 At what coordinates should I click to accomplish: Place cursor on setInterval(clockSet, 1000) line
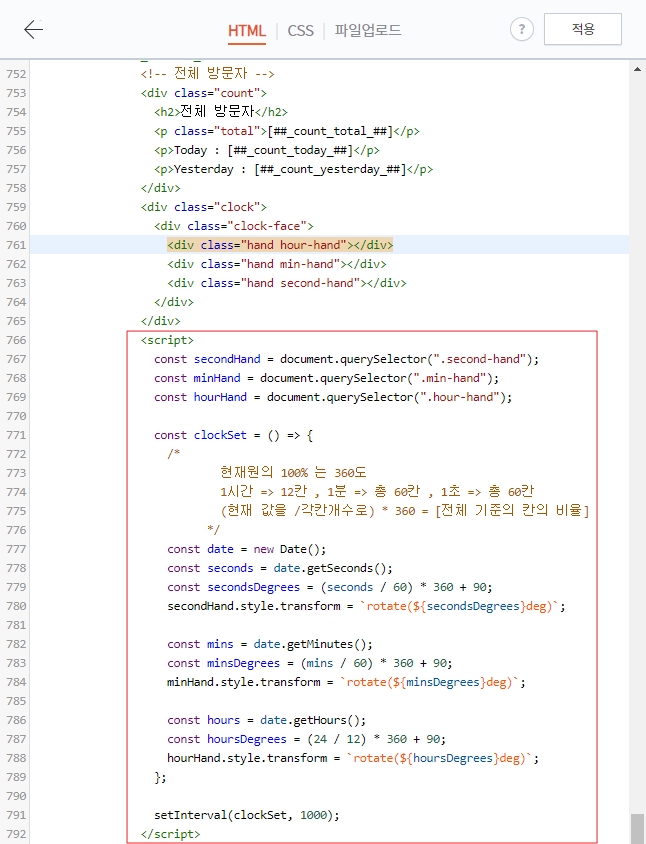247,815
